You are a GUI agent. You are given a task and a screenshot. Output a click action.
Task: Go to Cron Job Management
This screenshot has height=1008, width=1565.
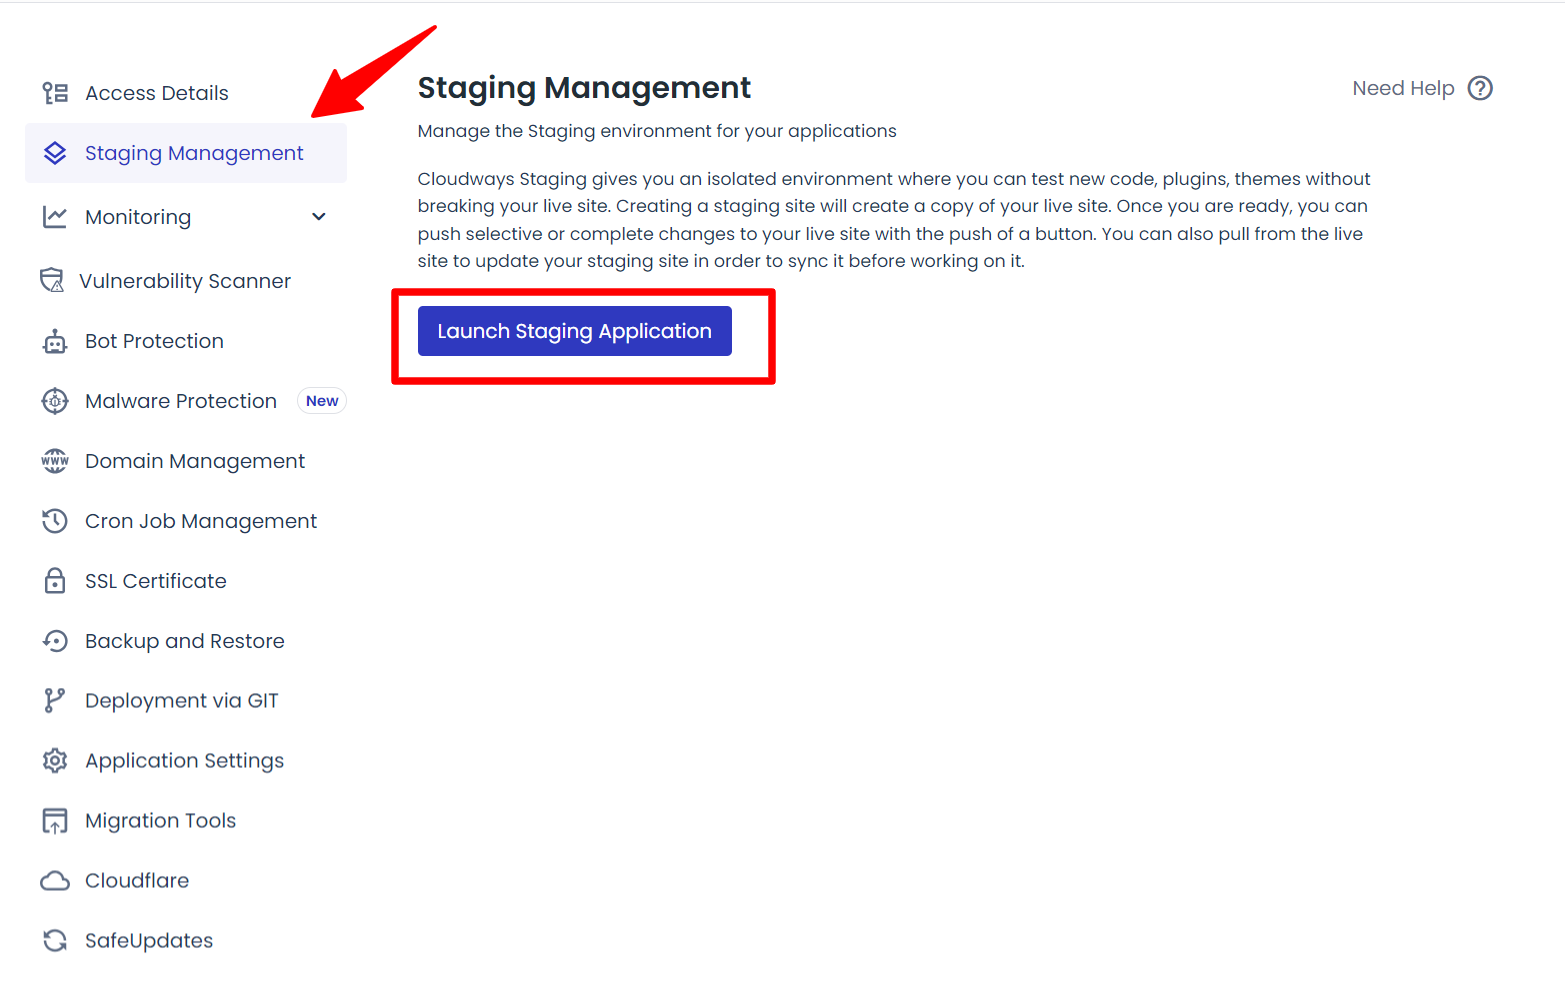click(x=200, y=521)
